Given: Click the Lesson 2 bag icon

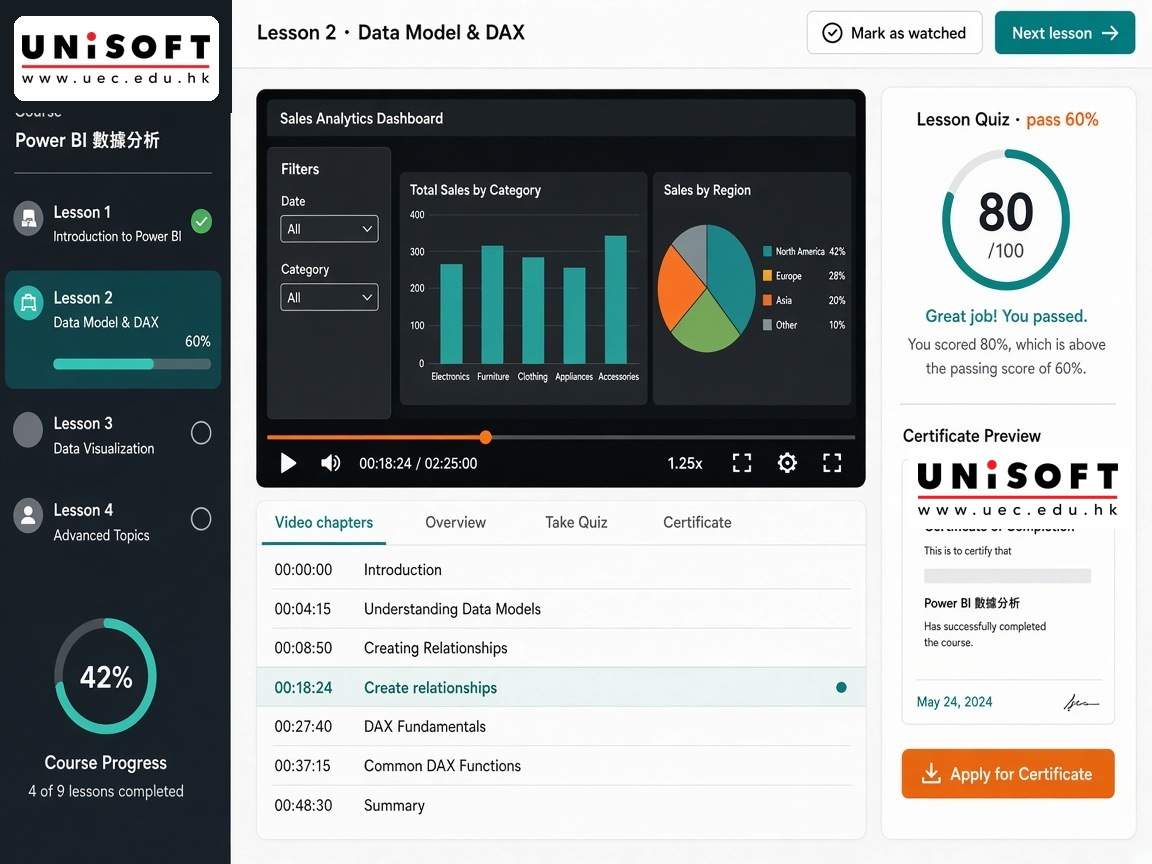Looking at the screenshot, I should click(29, 302).
